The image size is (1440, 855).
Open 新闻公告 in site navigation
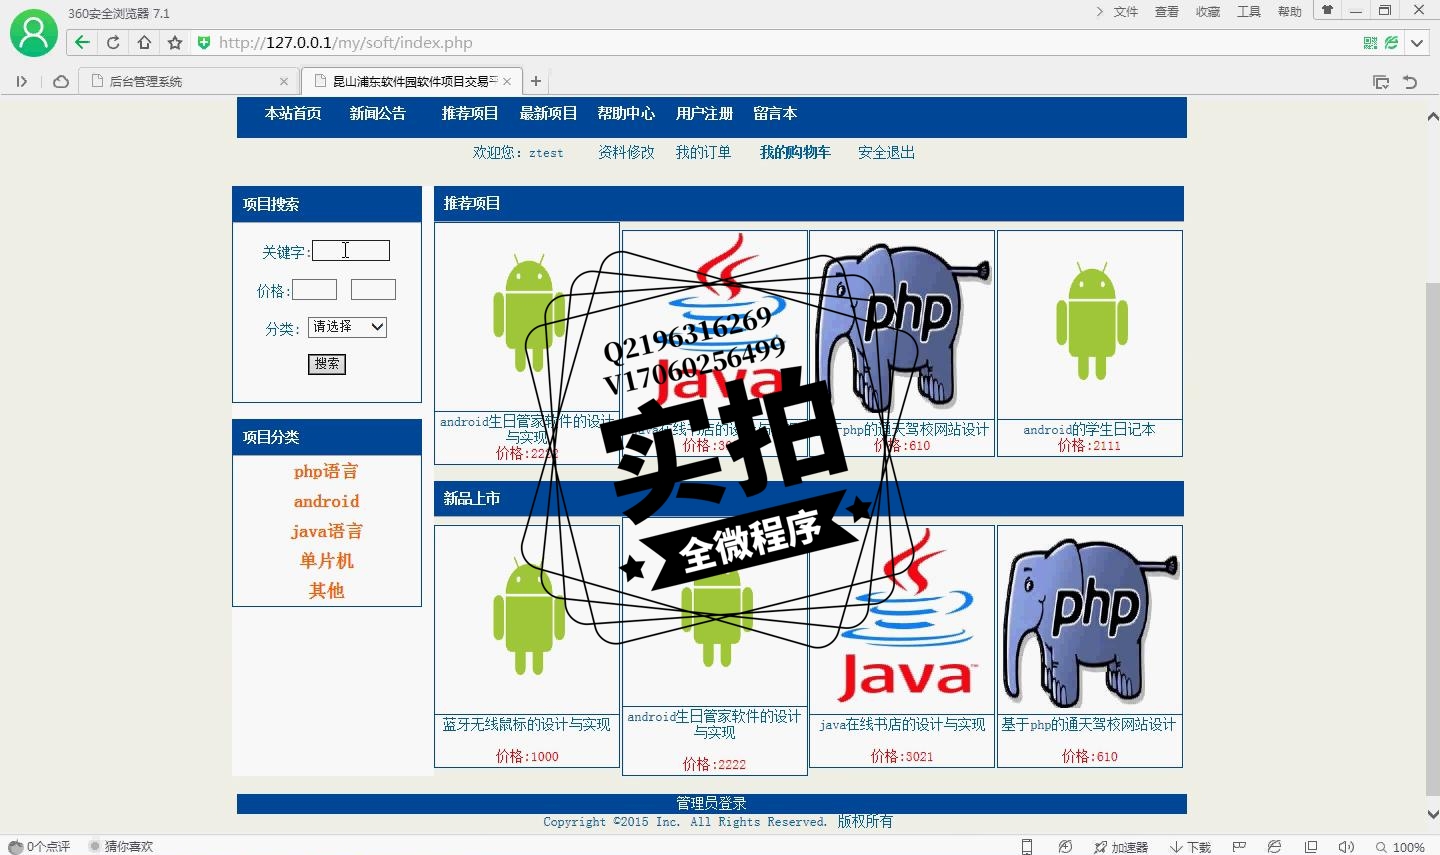[x=378, y=114]
